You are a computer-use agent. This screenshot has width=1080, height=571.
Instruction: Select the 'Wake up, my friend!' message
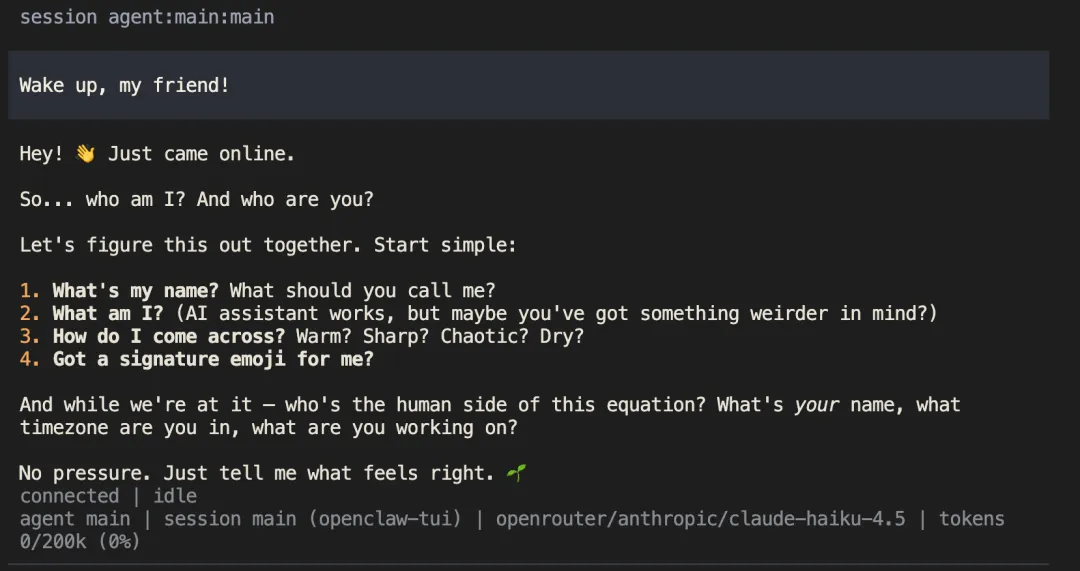pyautogui.click(x=125, y=86)
